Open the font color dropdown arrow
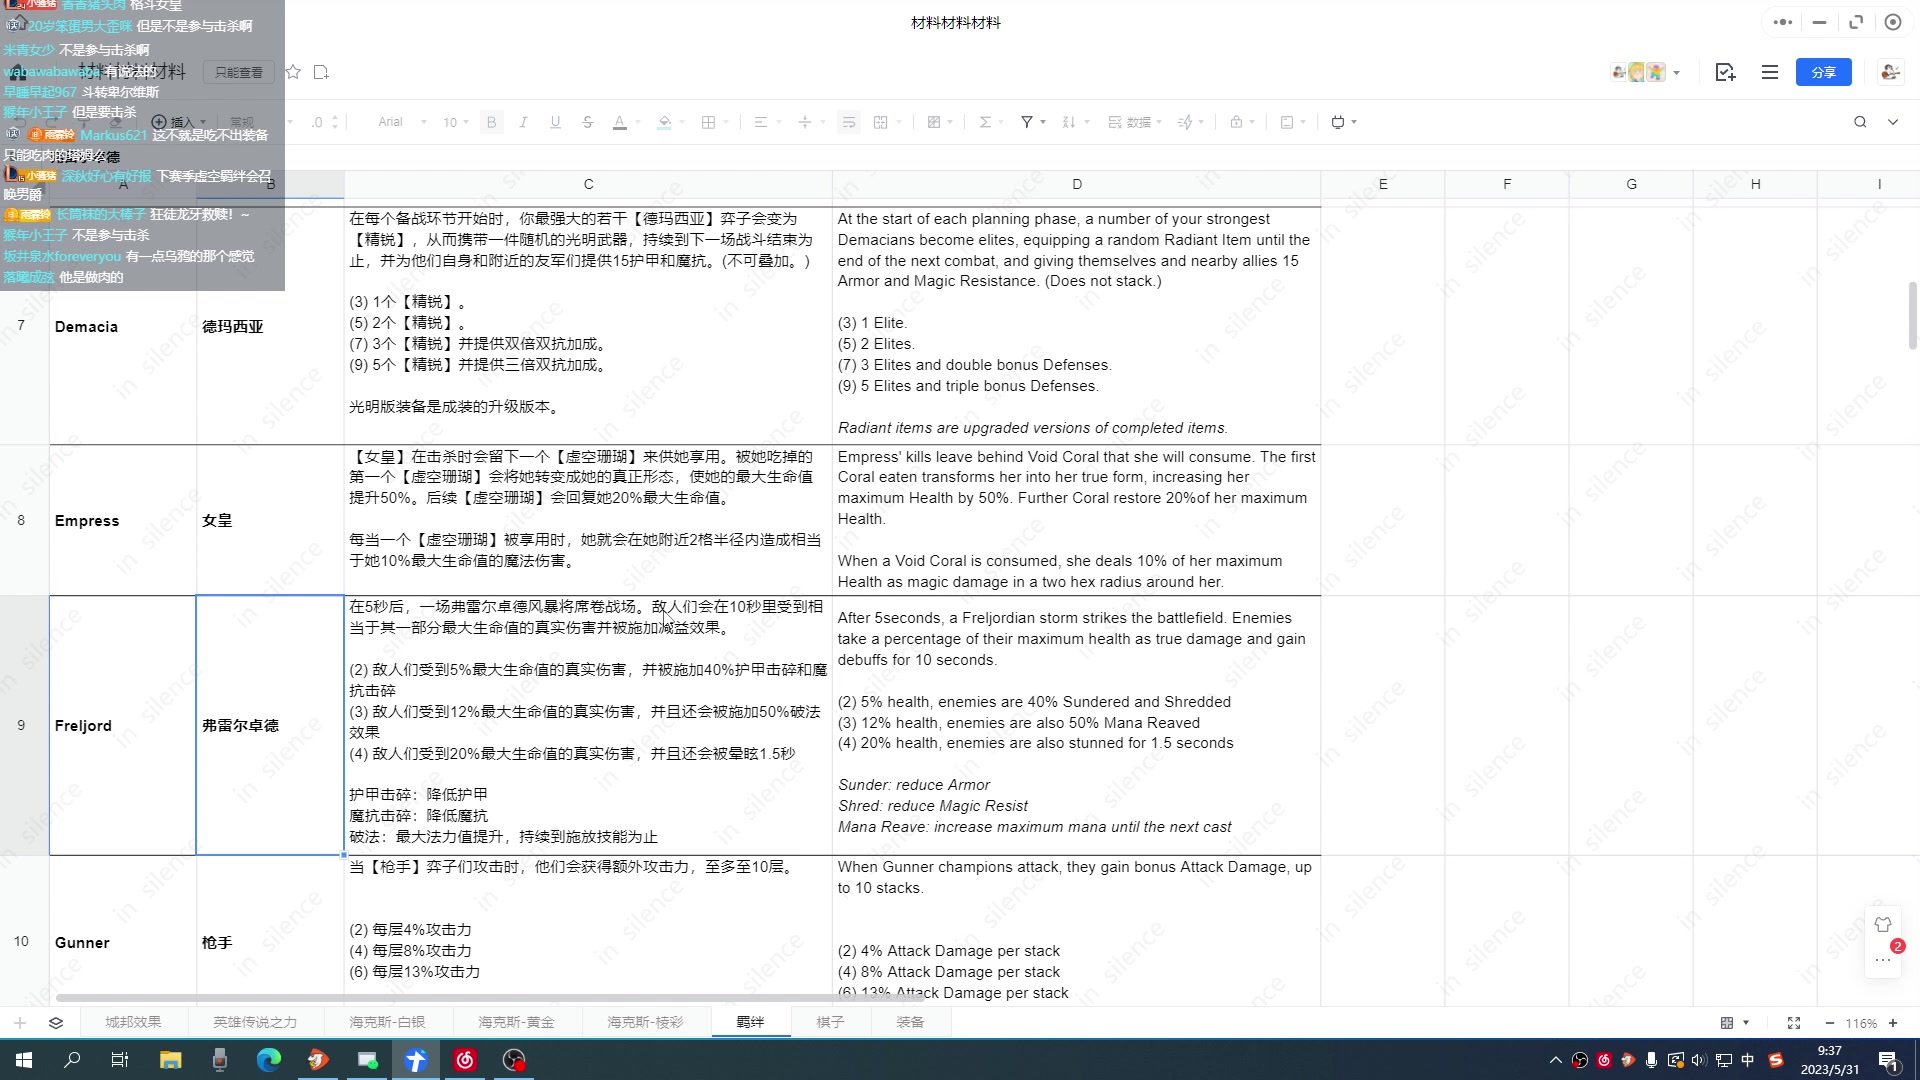Screen dimensions: 1920x1080 point(637,122)
